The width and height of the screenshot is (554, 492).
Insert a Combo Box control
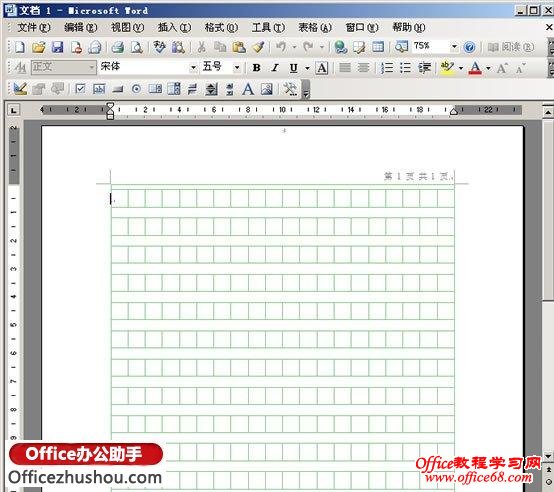pos(174,89)
